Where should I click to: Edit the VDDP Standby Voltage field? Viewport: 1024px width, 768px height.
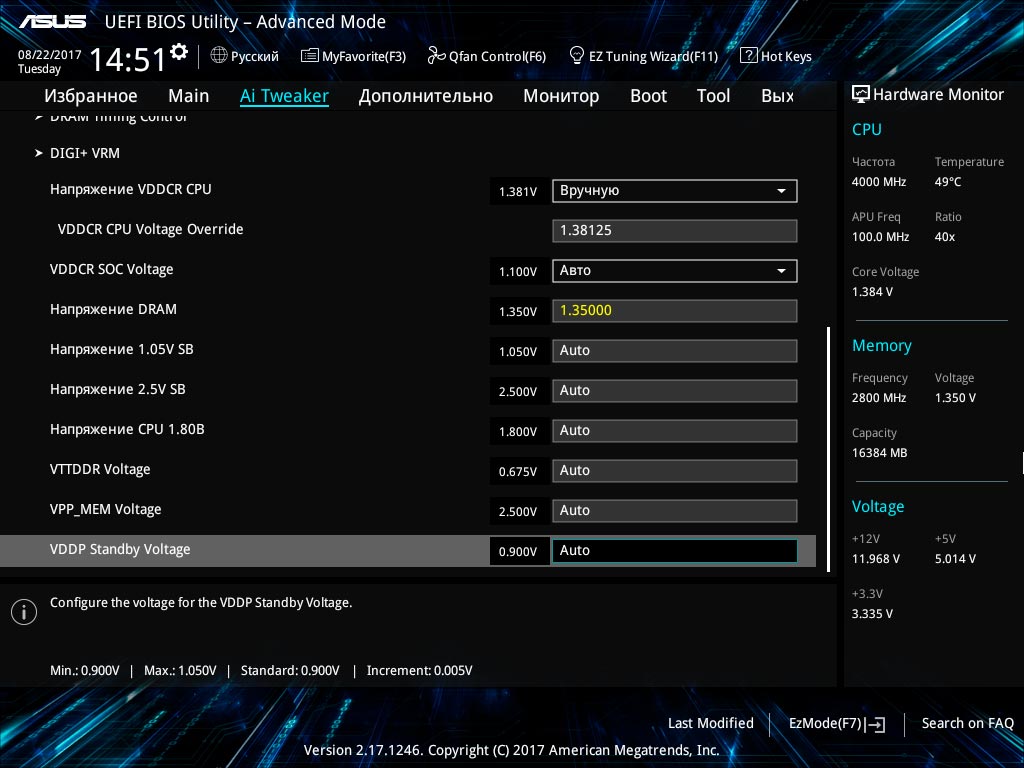coord(675,551)
